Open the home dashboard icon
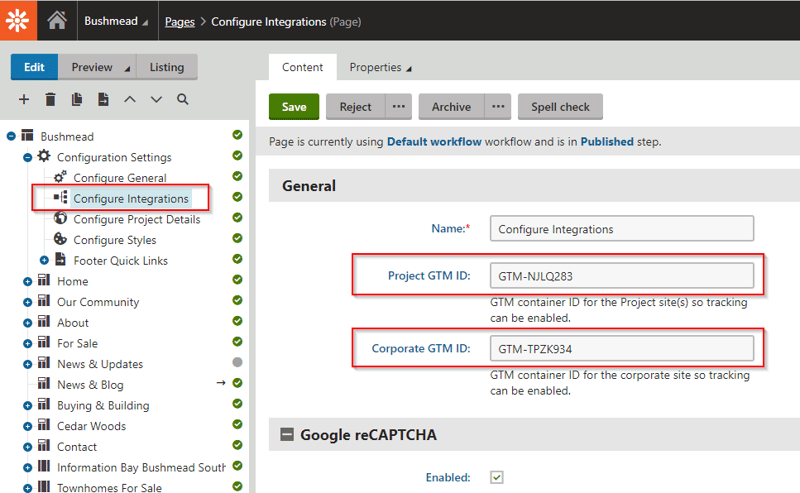 tap(57, 20)
